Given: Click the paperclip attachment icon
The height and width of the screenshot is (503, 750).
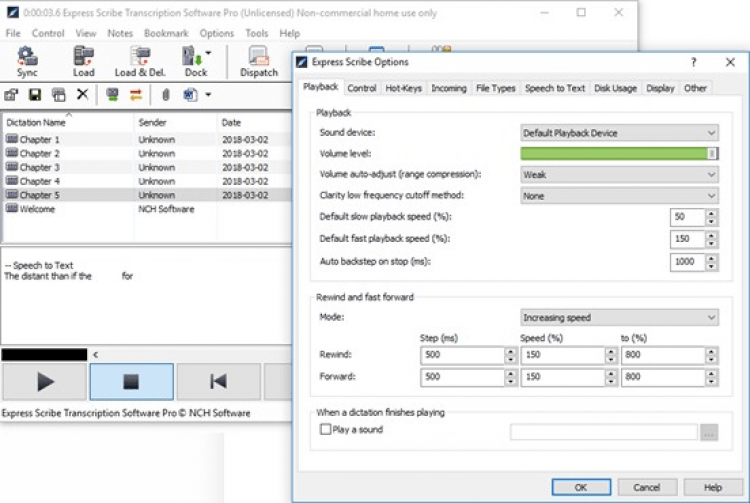Looking at the screenshot, I should (166, 95).
